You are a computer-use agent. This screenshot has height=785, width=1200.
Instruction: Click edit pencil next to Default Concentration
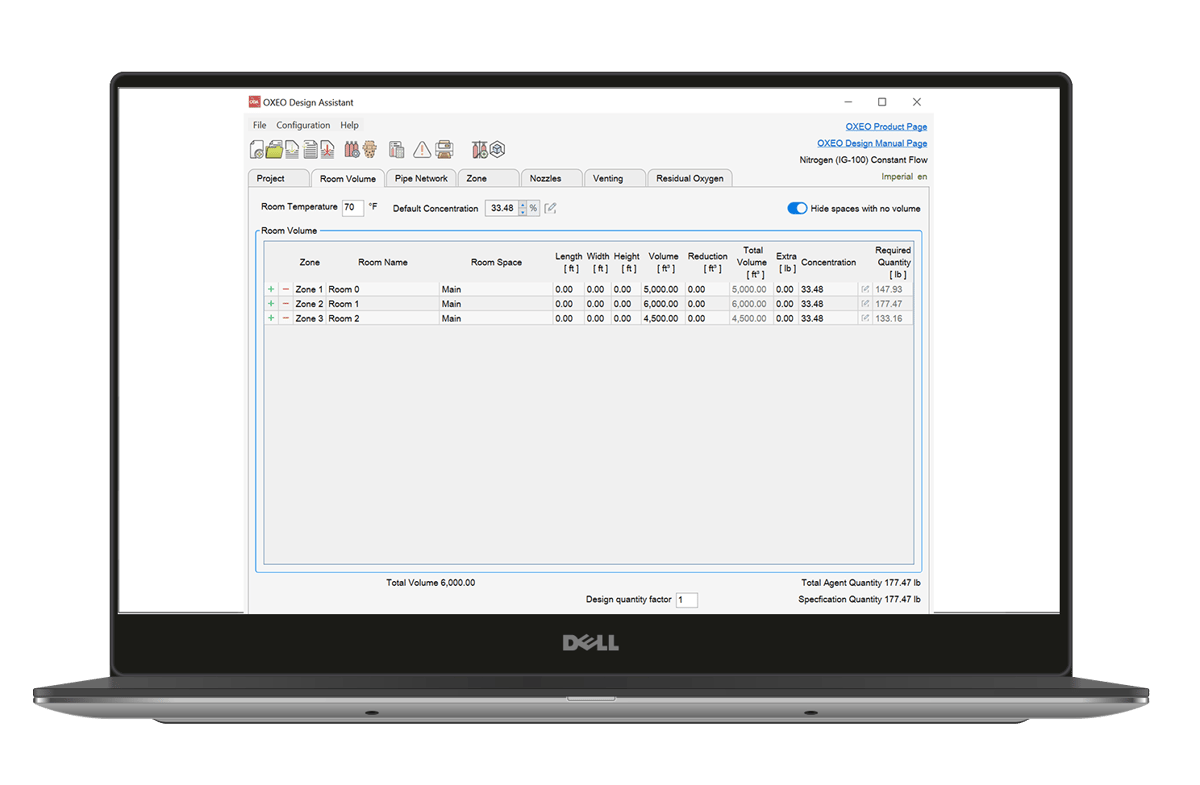(x=551, y=208)
